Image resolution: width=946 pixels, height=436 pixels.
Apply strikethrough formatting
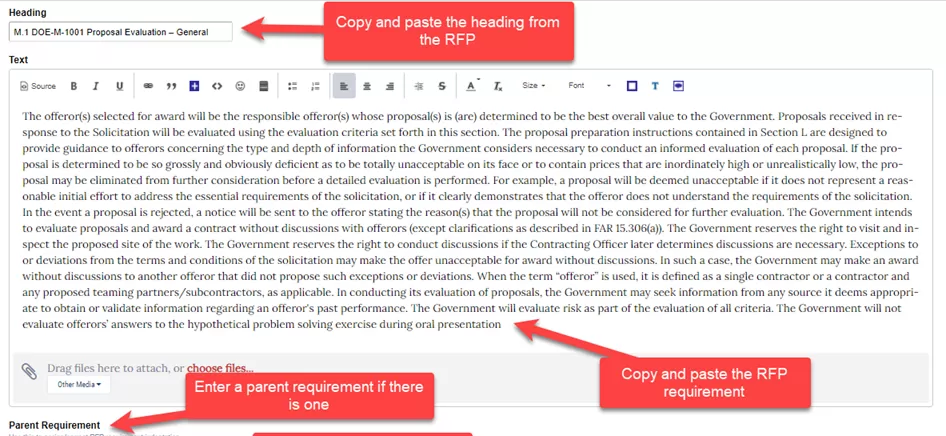[x=441, y=86]
